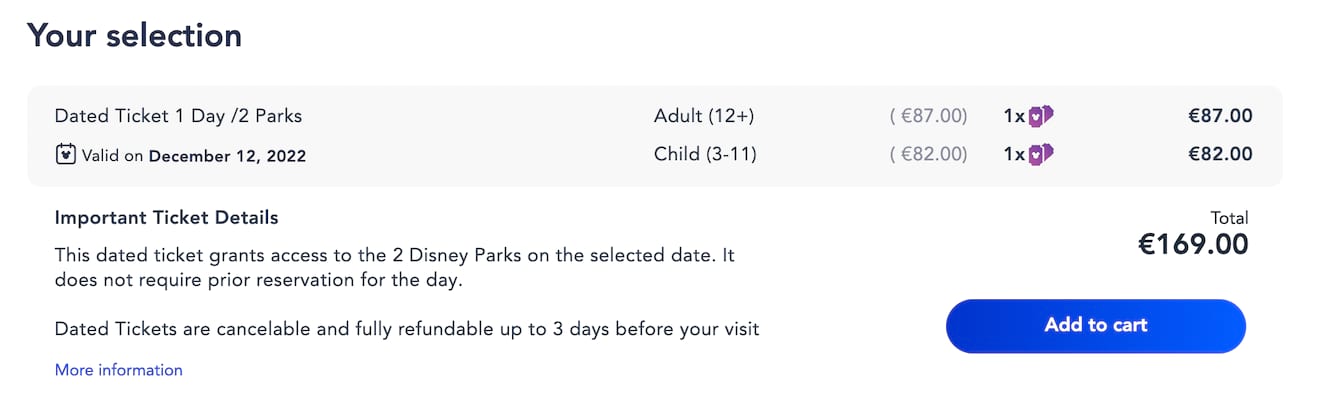Click the adult unit price (€87.00) in parentheses
1320x396 pixels.
click(x=929, y=116)
